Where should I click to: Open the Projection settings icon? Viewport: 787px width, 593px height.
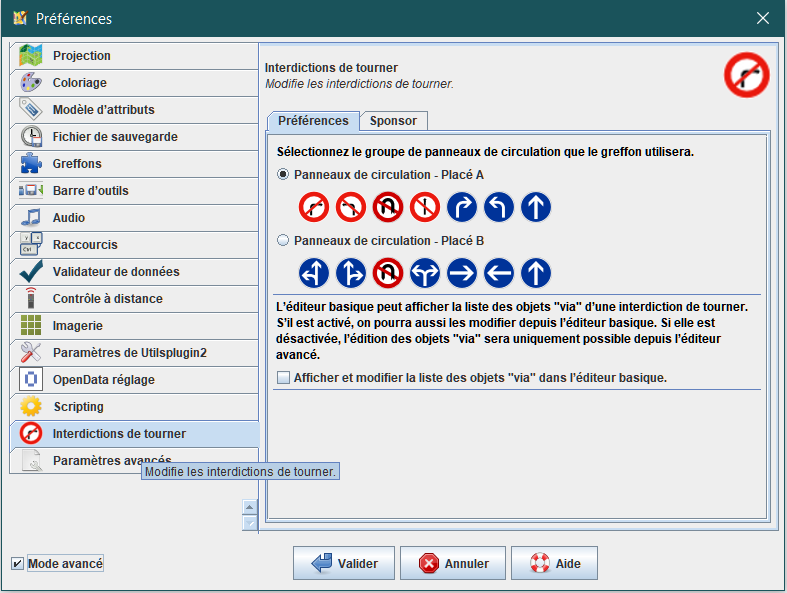pyautogui.click(x=31, y=55)
